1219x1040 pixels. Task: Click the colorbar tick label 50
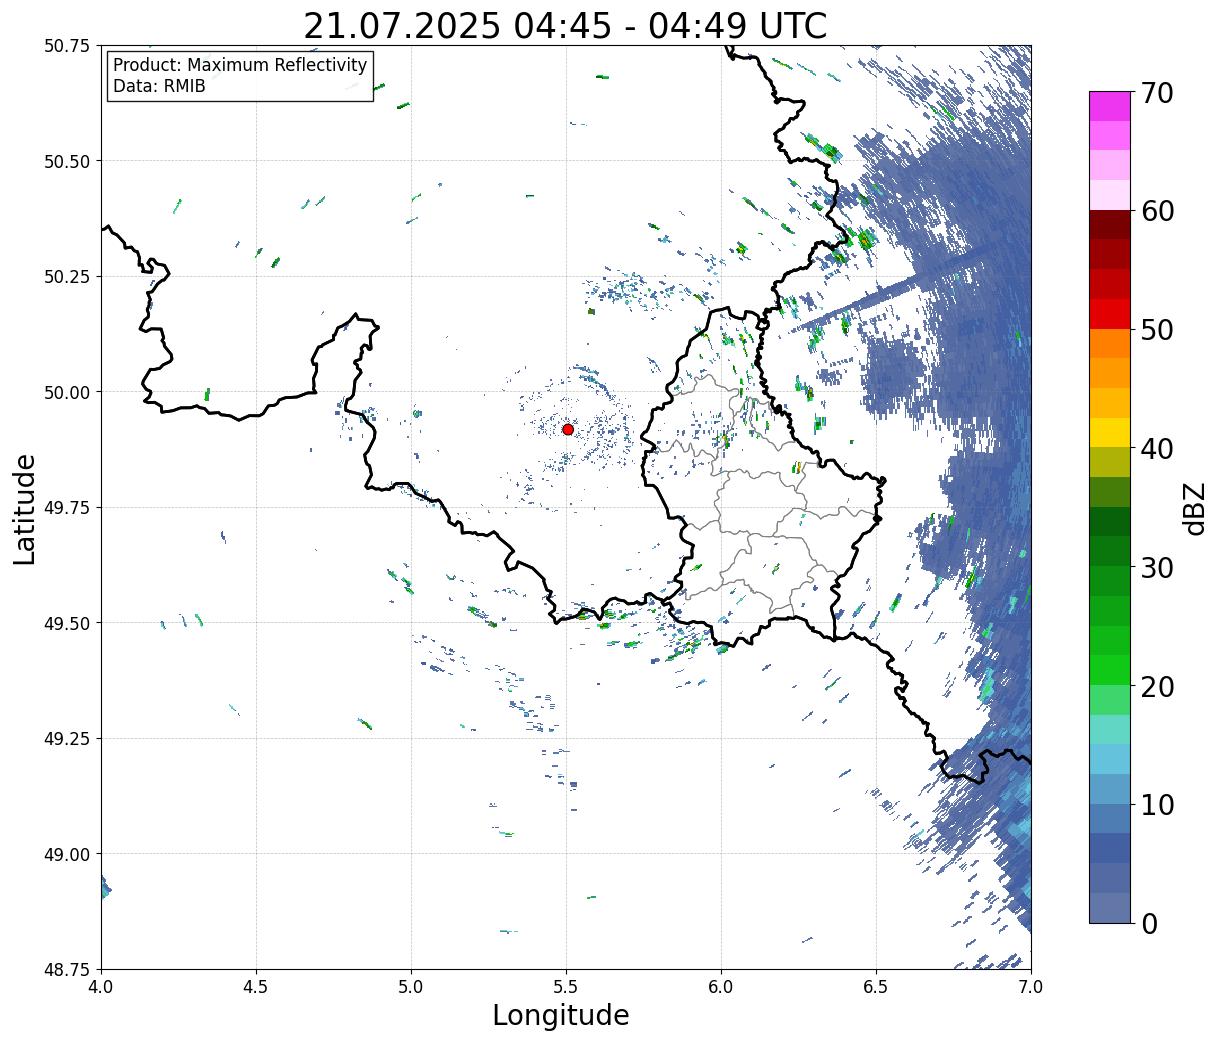(1156, 330)
